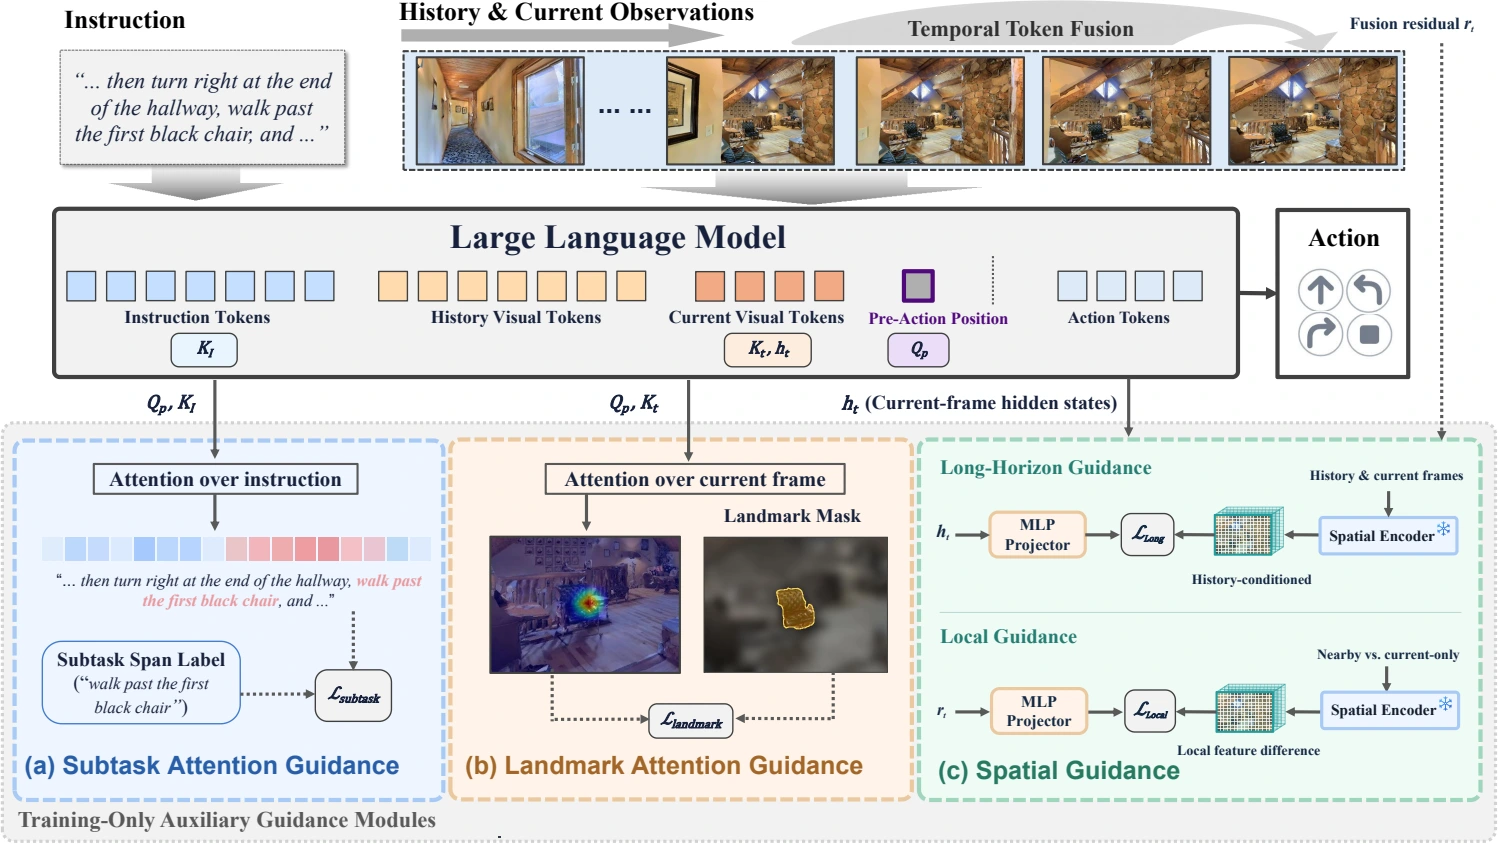Open the Landmark Mask chair image
Screen dimensions: 1498x844
tap(796, 605)
